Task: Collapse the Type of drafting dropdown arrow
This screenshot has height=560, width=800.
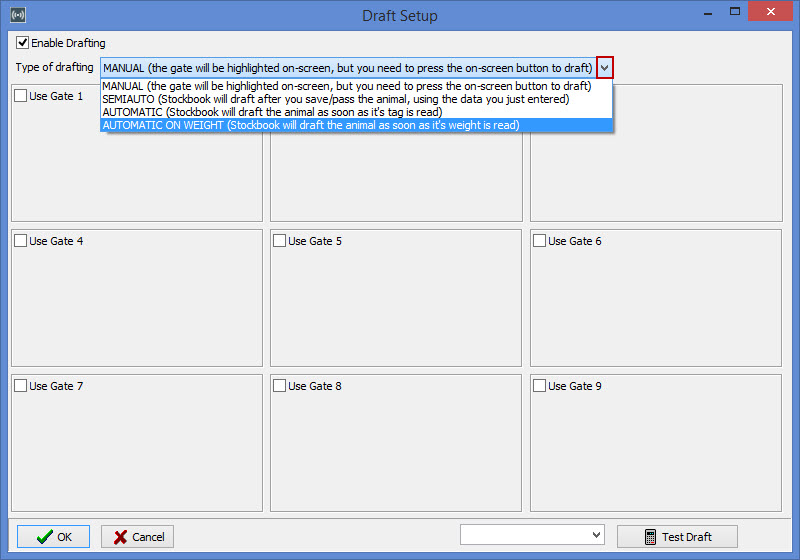Action: coord(605,68)
